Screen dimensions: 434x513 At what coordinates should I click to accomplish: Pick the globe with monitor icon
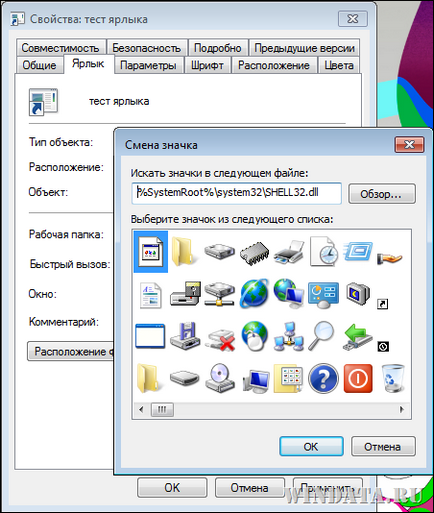pos(289,293)
